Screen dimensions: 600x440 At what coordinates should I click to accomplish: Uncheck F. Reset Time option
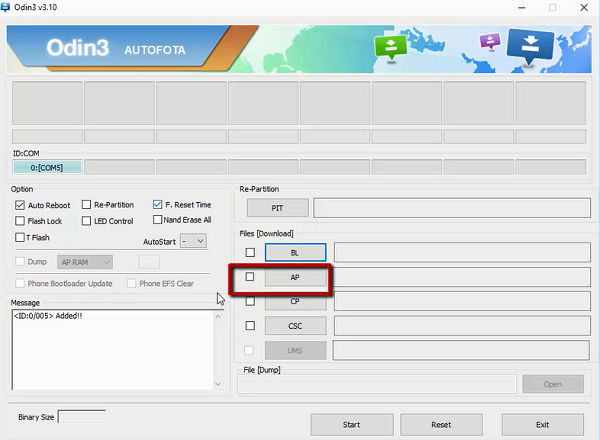[157, 205]
